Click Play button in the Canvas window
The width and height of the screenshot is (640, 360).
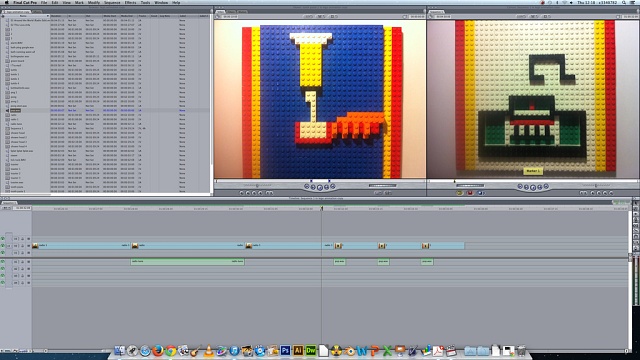coord(533,187)
